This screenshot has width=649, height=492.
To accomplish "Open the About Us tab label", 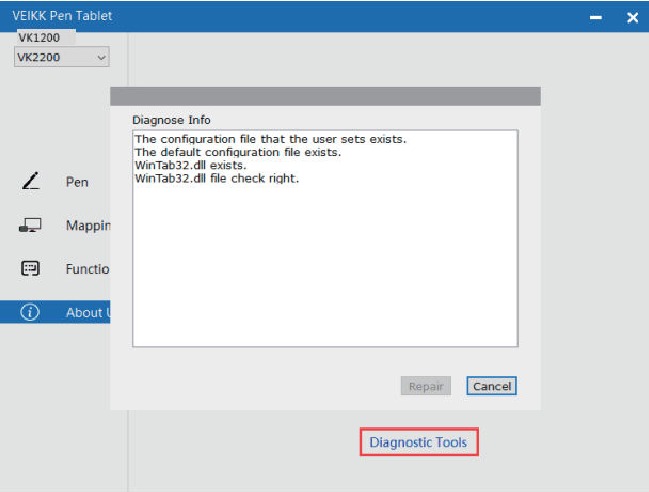I will coord(88,312).
